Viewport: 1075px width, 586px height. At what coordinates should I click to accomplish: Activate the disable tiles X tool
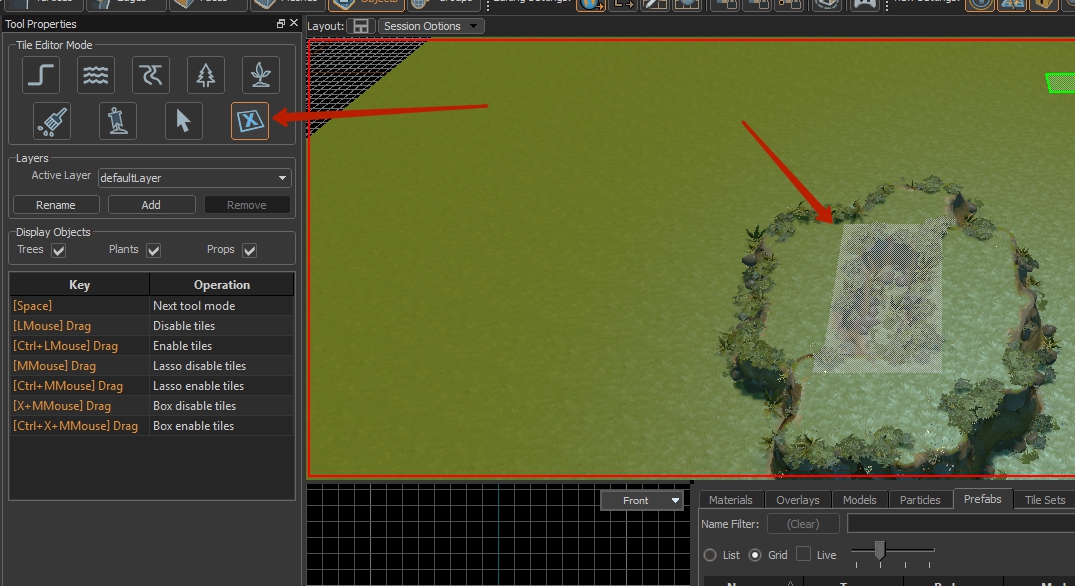[x=249, y=121]
